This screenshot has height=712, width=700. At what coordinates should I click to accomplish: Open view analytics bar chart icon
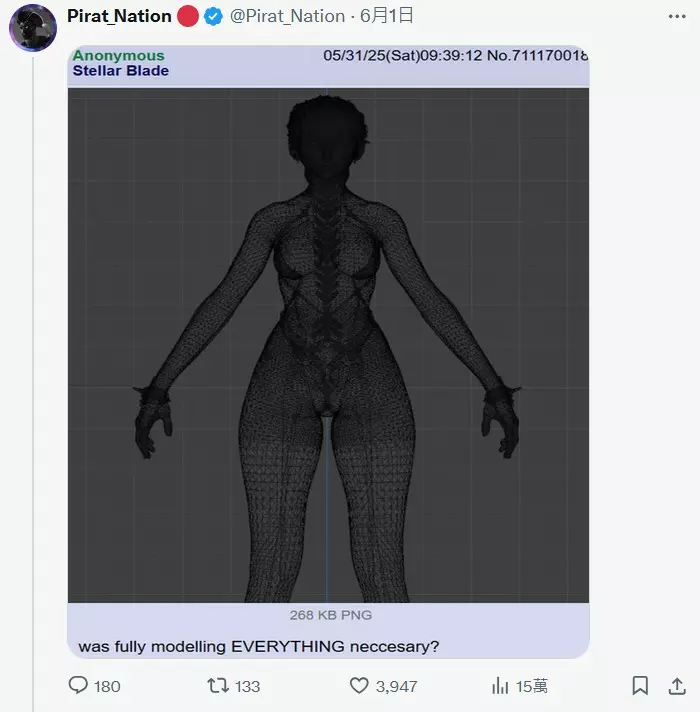[500, 685]
